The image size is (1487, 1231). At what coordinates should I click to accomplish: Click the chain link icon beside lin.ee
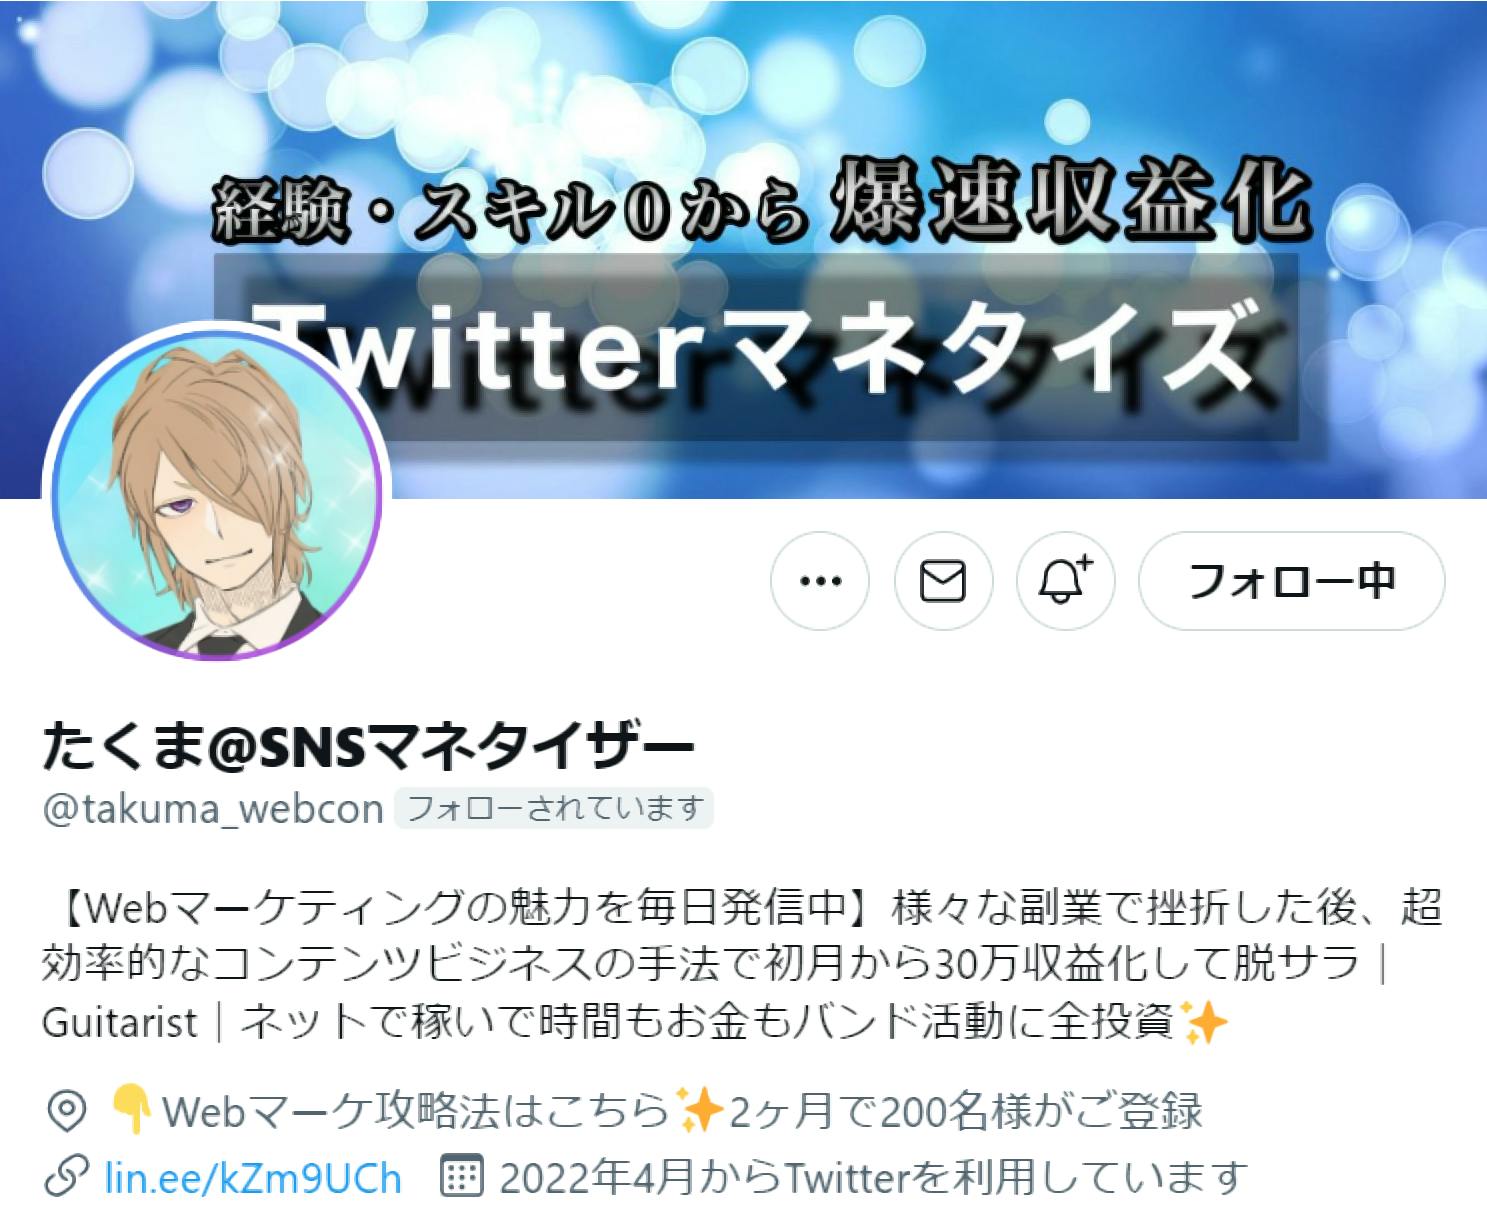(65, 1179)
